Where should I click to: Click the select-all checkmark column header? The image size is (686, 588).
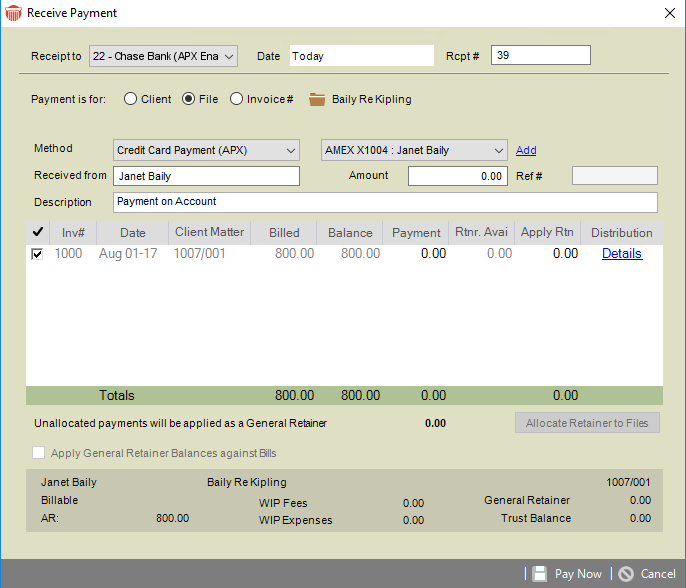(x=38, y=232)
